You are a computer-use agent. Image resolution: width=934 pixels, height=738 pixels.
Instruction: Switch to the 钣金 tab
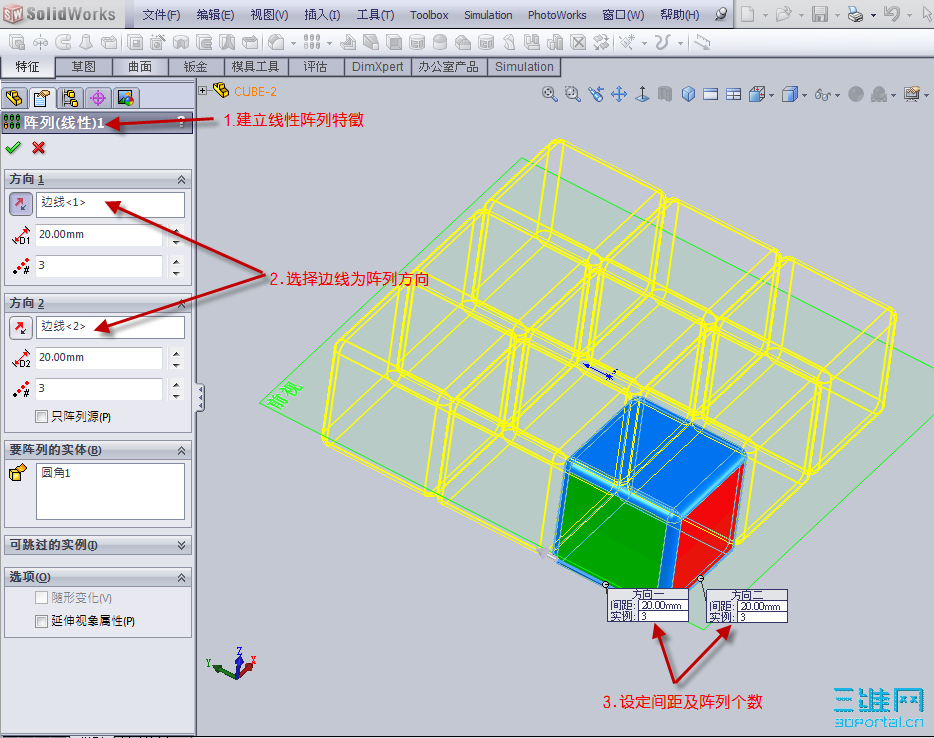pos(195,67)
